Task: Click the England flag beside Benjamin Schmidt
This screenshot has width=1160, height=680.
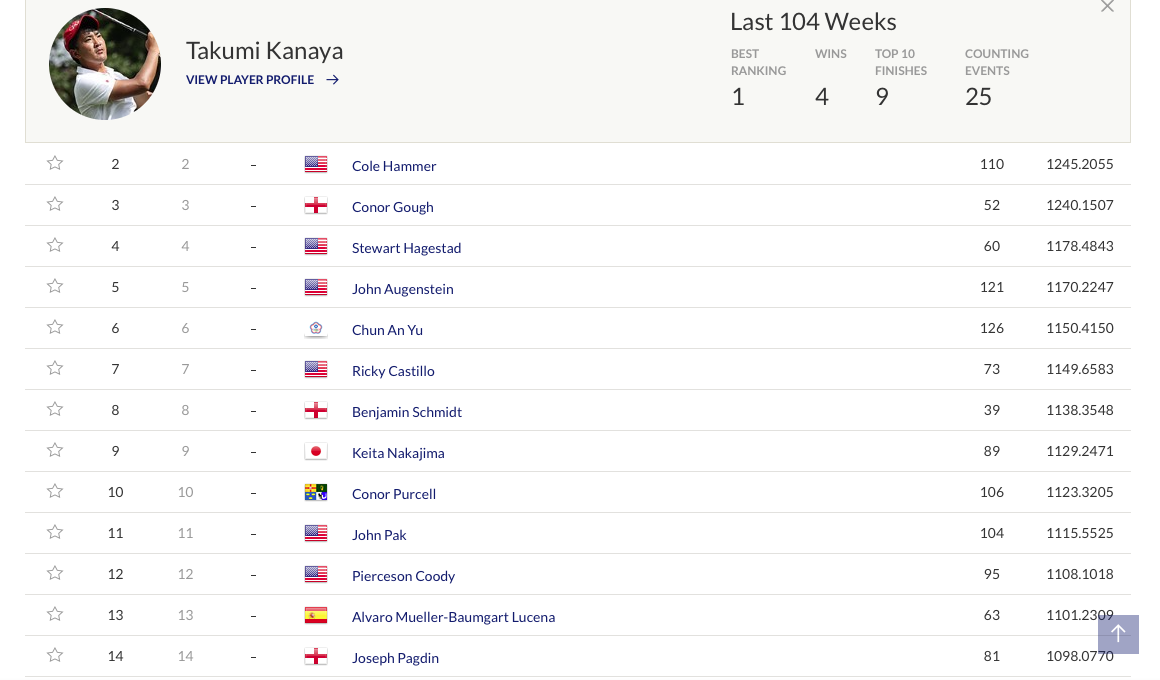Action: 316,410
